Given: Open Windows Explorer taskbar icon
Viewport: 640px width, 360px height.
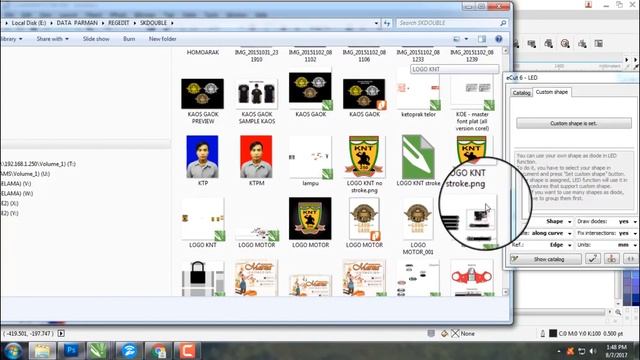Looking at the screenshot, I should (x=42, y=350).
